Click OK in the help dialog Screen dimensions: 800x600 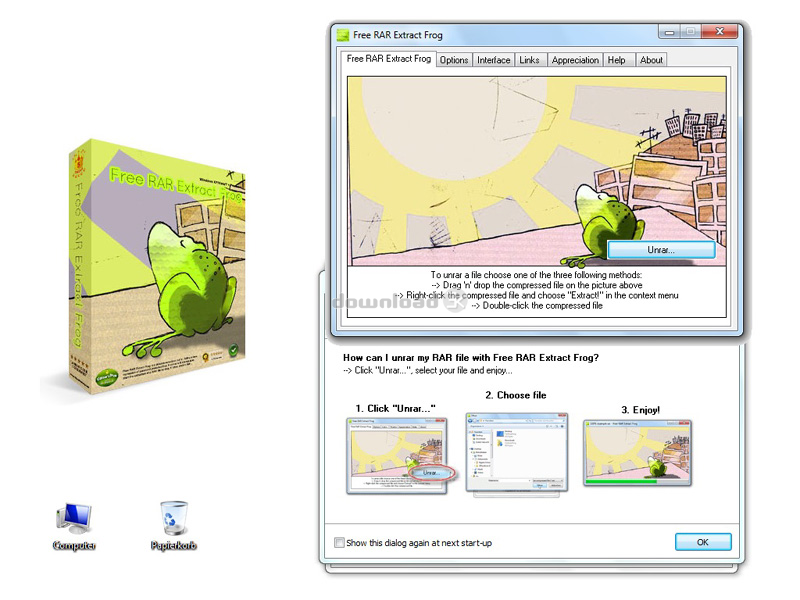[x=703, y=542]
